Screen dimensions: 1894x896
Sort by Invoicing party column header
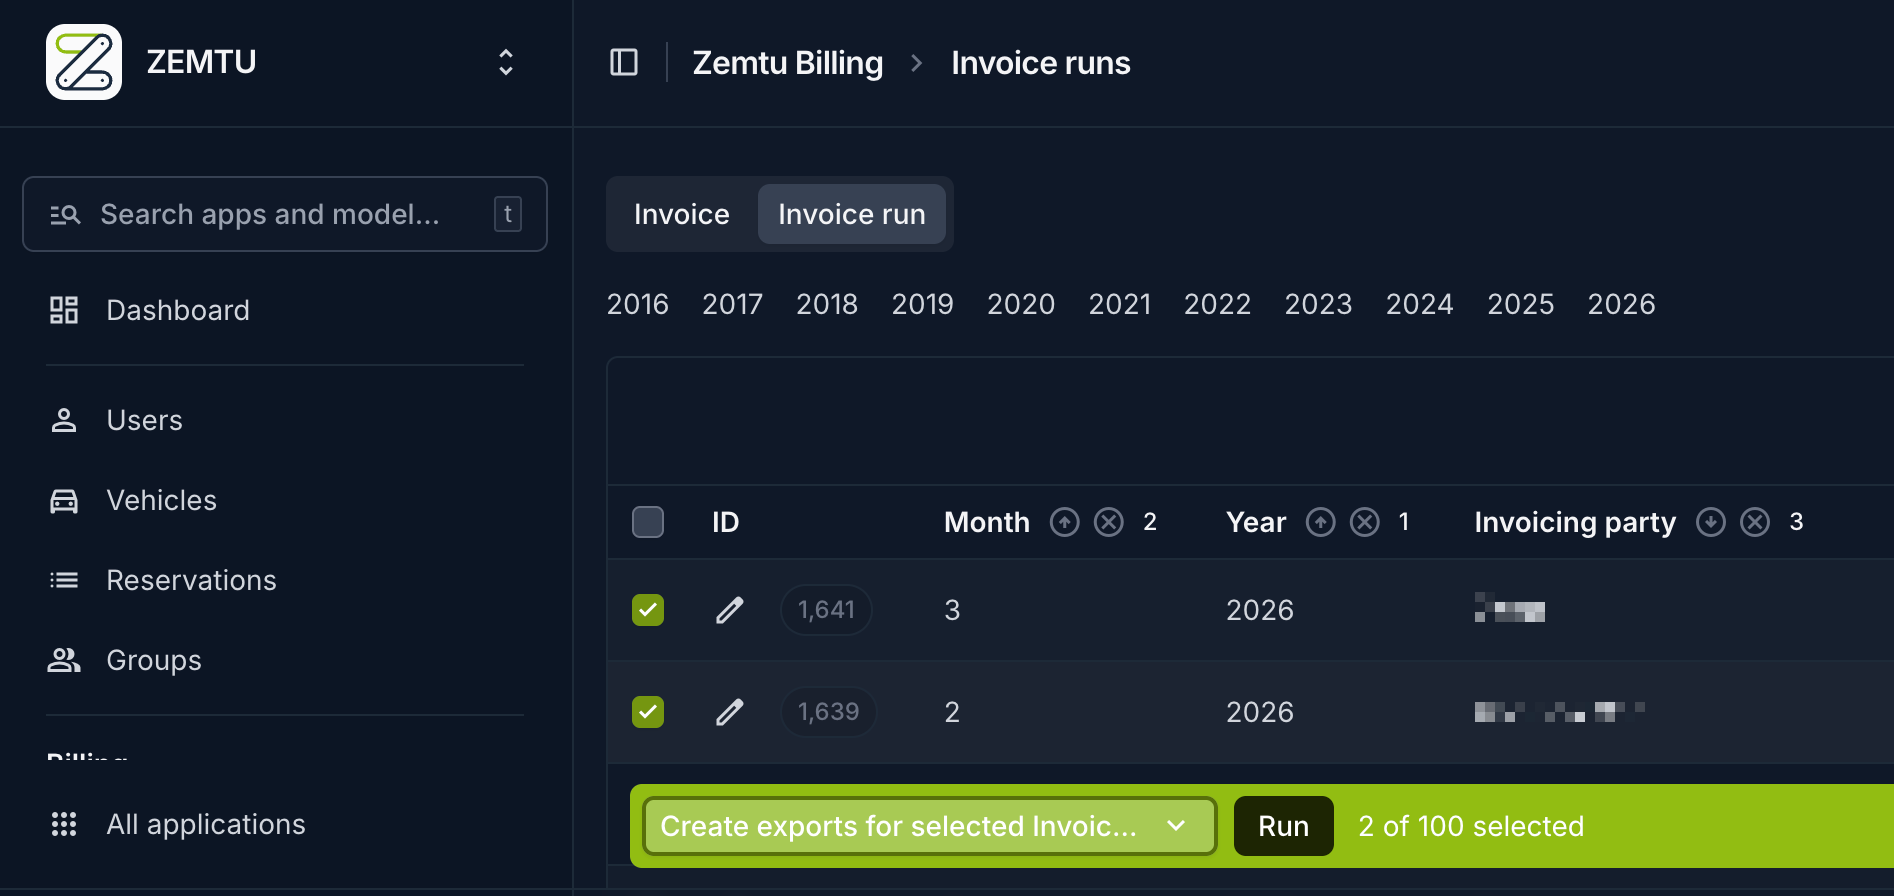click(x=1575, y=522)
